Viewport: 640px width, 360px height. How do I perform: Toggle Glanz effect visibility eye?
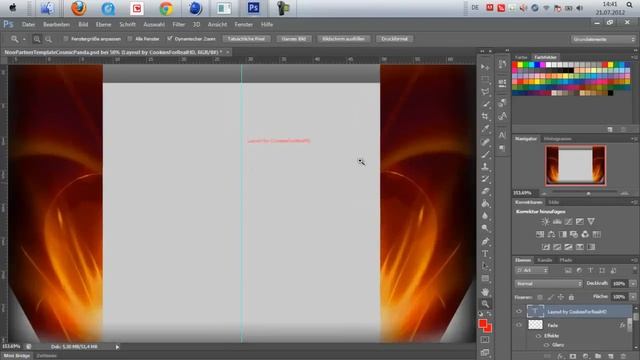tap(546, 345)
